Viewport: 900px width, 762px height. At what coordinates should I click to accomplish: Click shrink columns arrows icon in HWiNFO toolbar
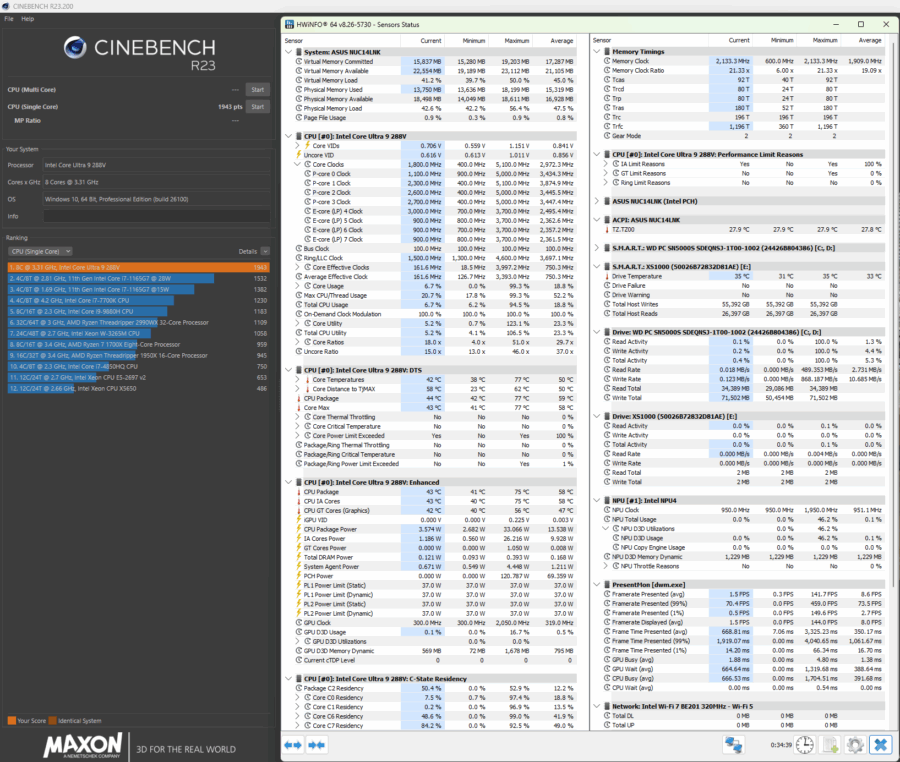coord(316,745)
